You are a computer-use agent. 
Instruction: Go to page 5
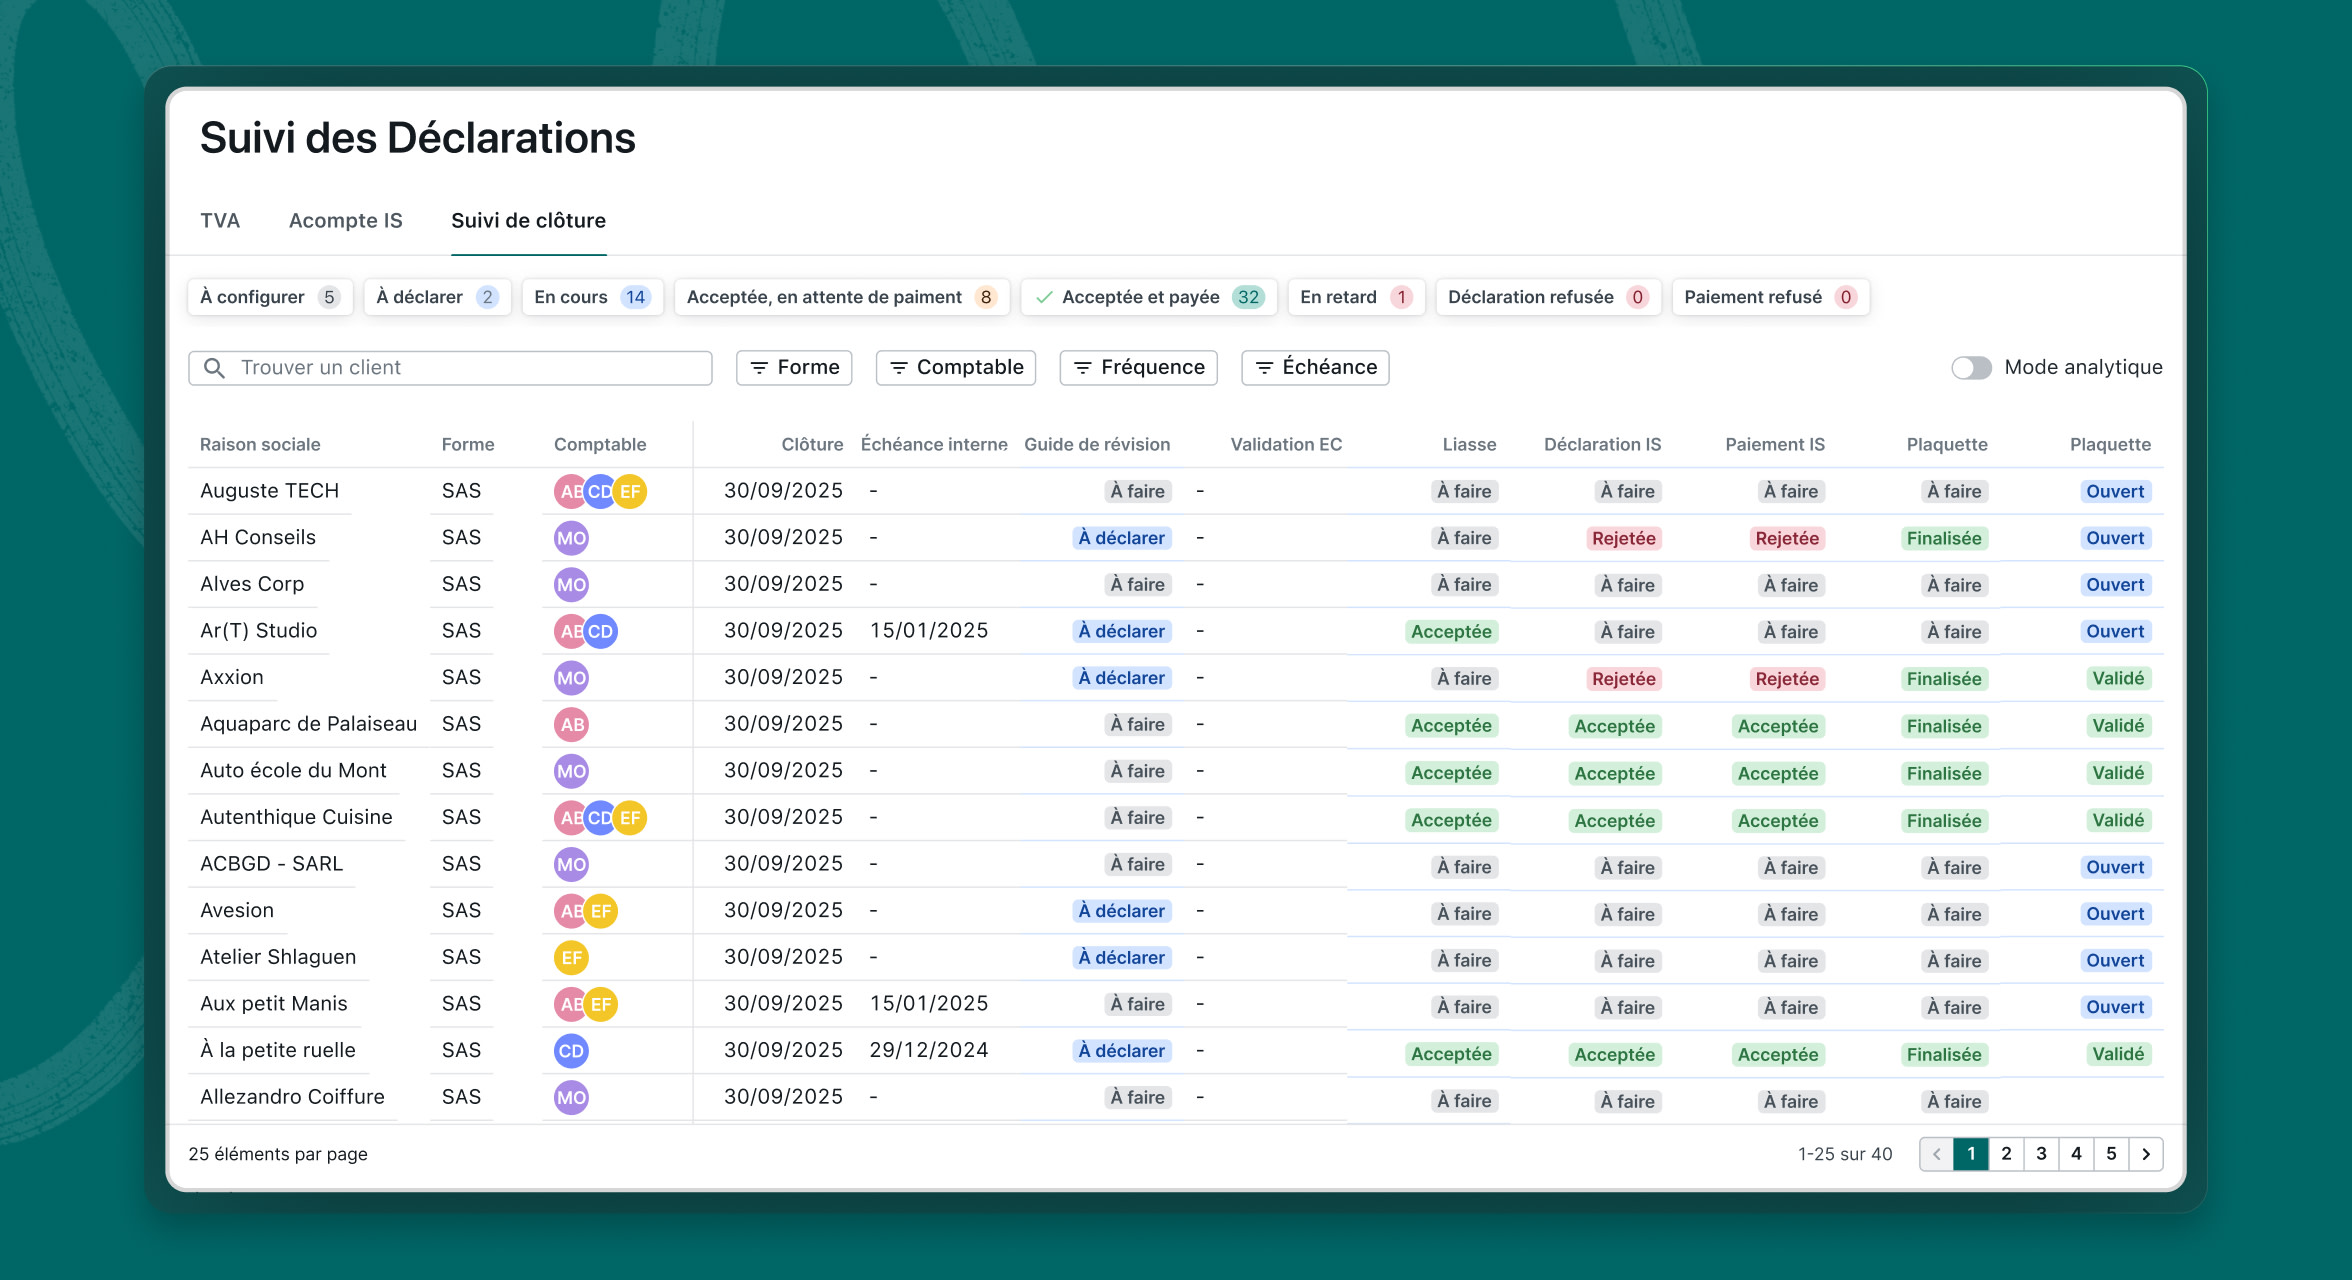point(2111,1154)
